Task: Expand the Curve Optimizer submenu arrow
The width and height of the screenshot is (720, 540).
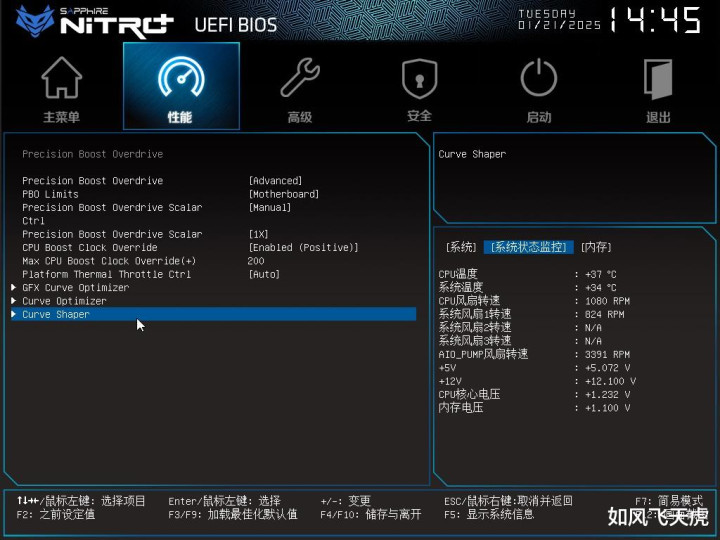Action: (x=14, y=301)
